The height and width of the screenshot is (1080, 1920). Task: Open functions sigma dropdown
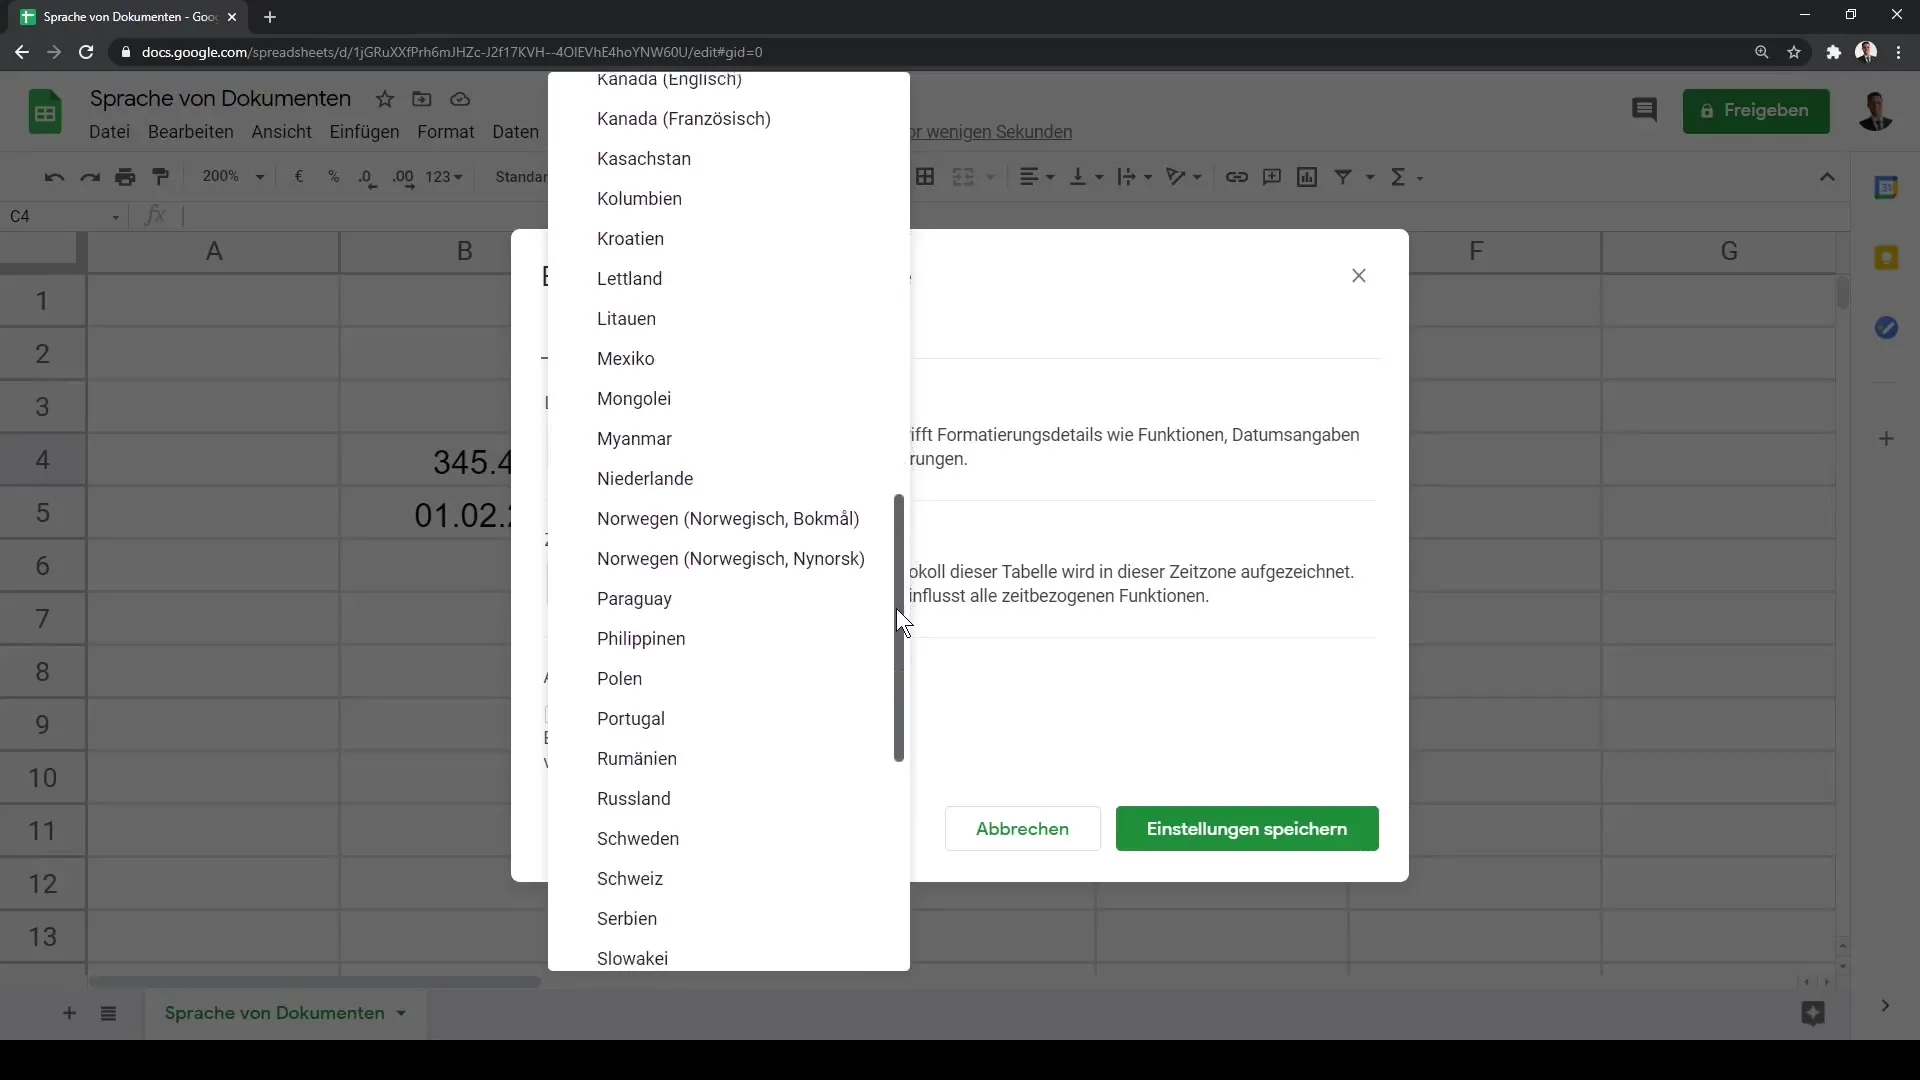point(1407,177)
